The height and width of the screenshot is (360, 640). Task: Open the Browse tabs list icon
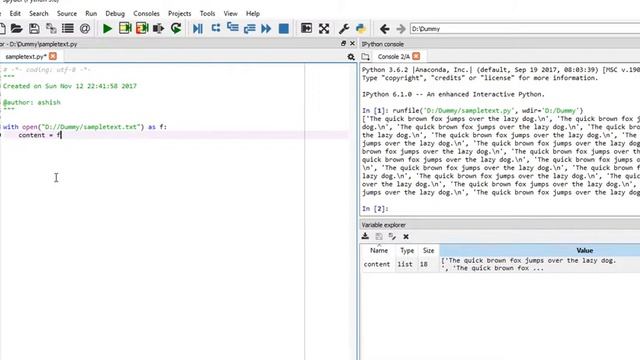pyautogui.click(x=68, y=29)
